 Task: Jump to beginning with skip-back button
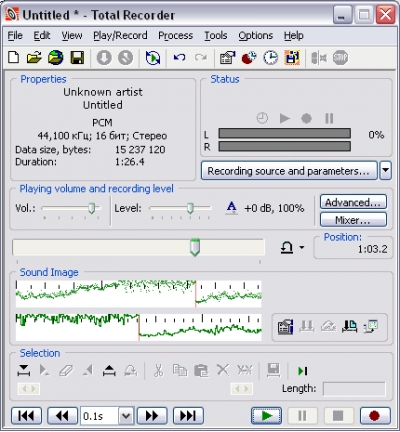click(x=26, y=416)
